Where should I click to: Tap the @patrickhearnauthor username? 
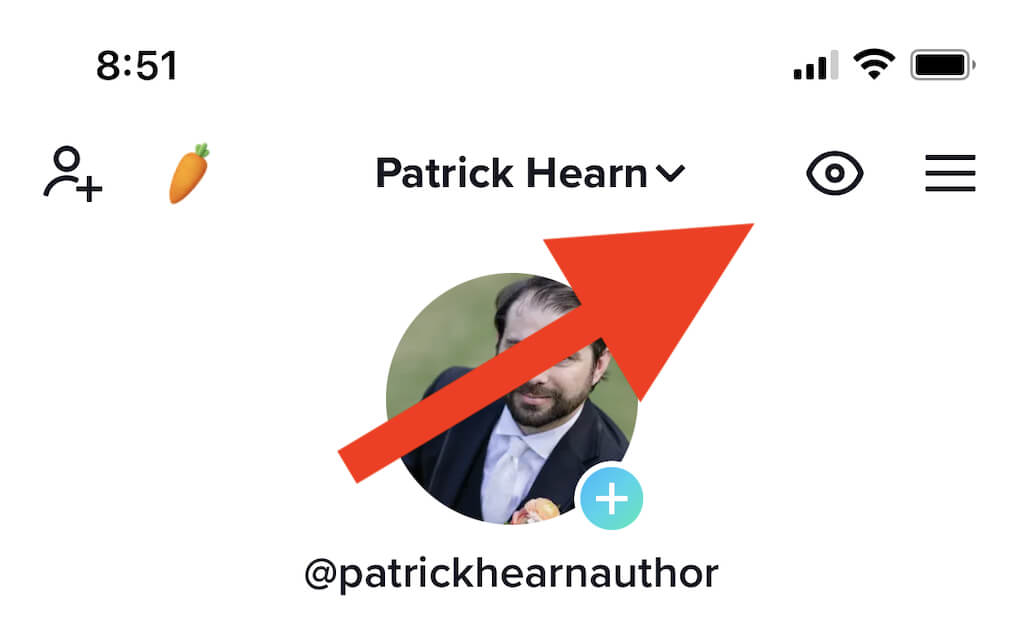click(511, 575)
